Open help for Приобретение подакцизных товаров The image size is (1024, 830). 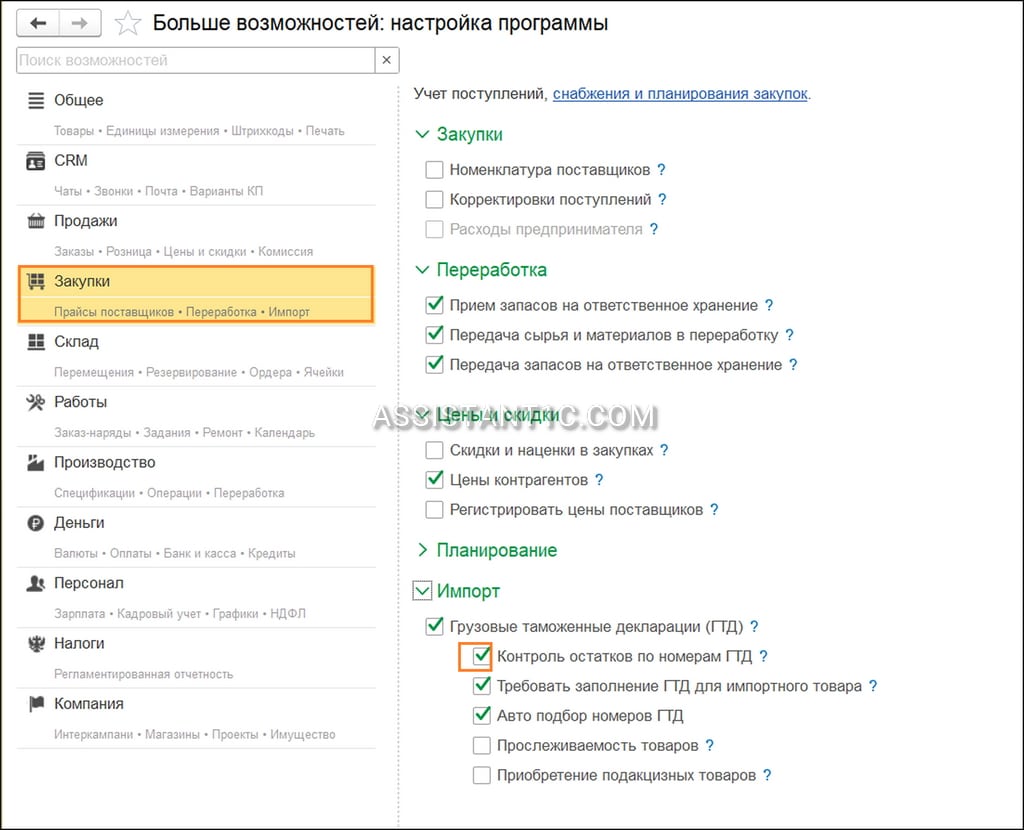(x=767, y=775)
